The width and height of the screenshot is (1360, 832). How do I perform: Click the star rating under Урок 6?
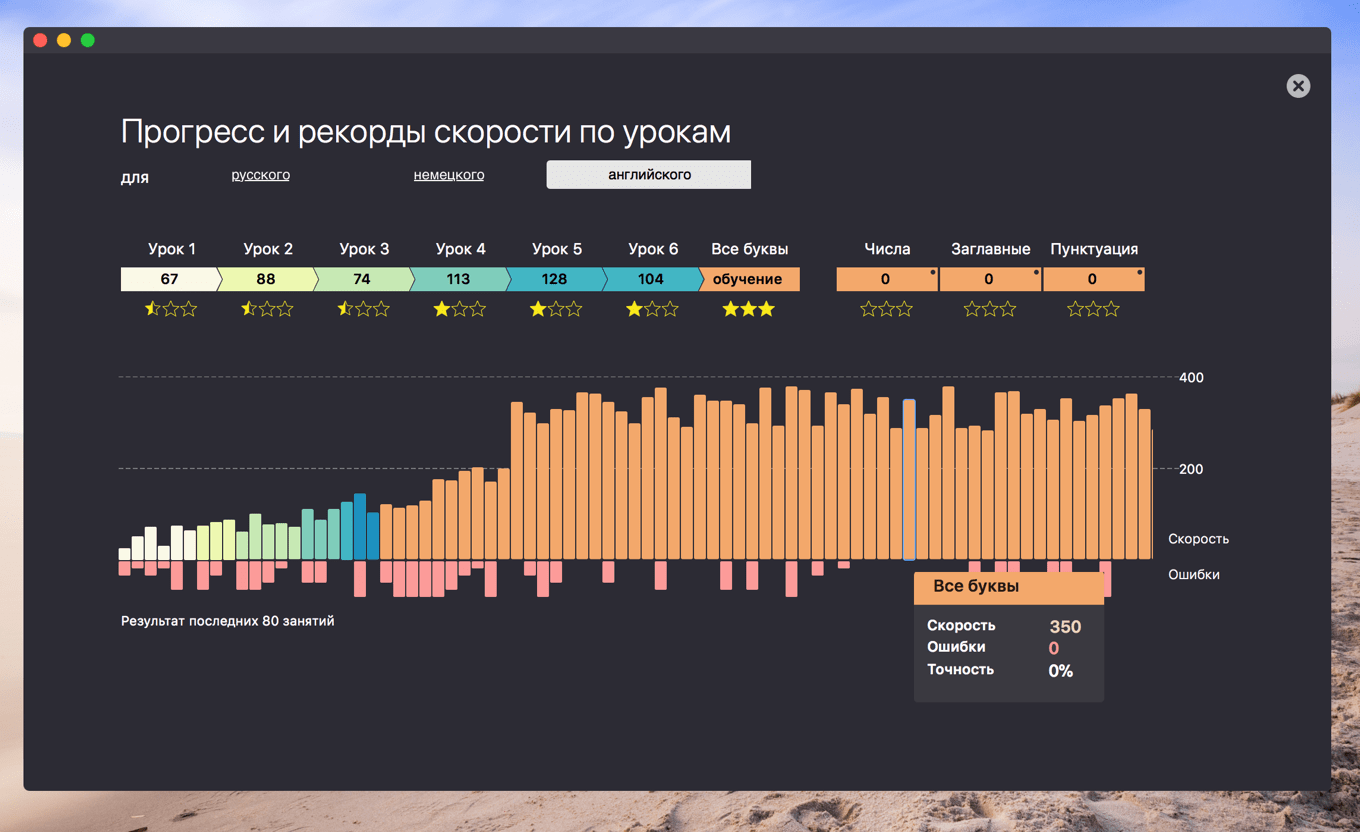652,309
